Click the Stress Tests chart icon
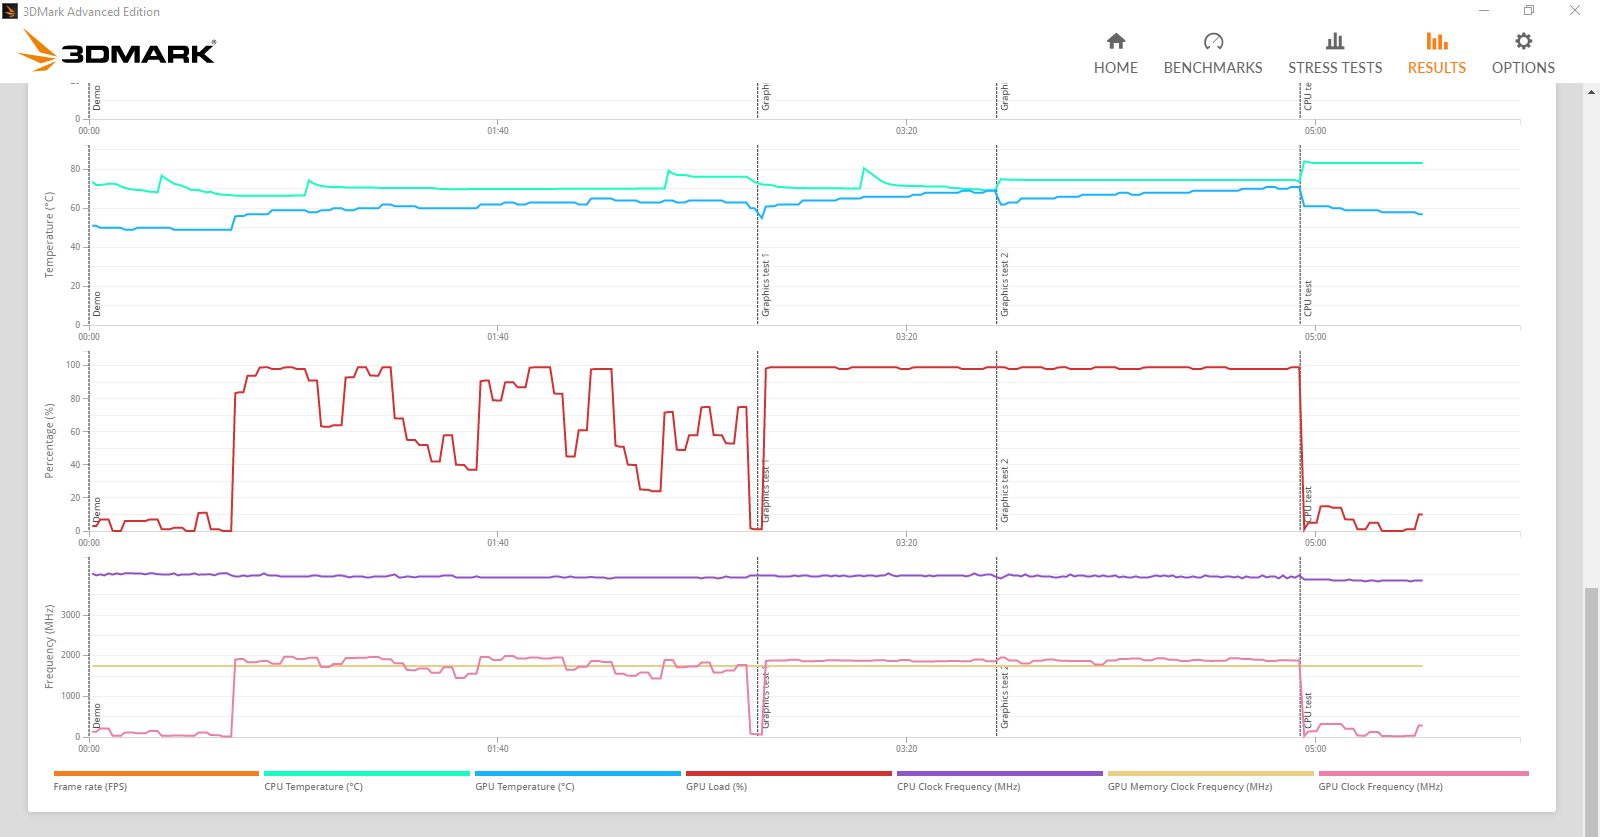This screenshot has width=1600, height=837. coord(1334,41)
